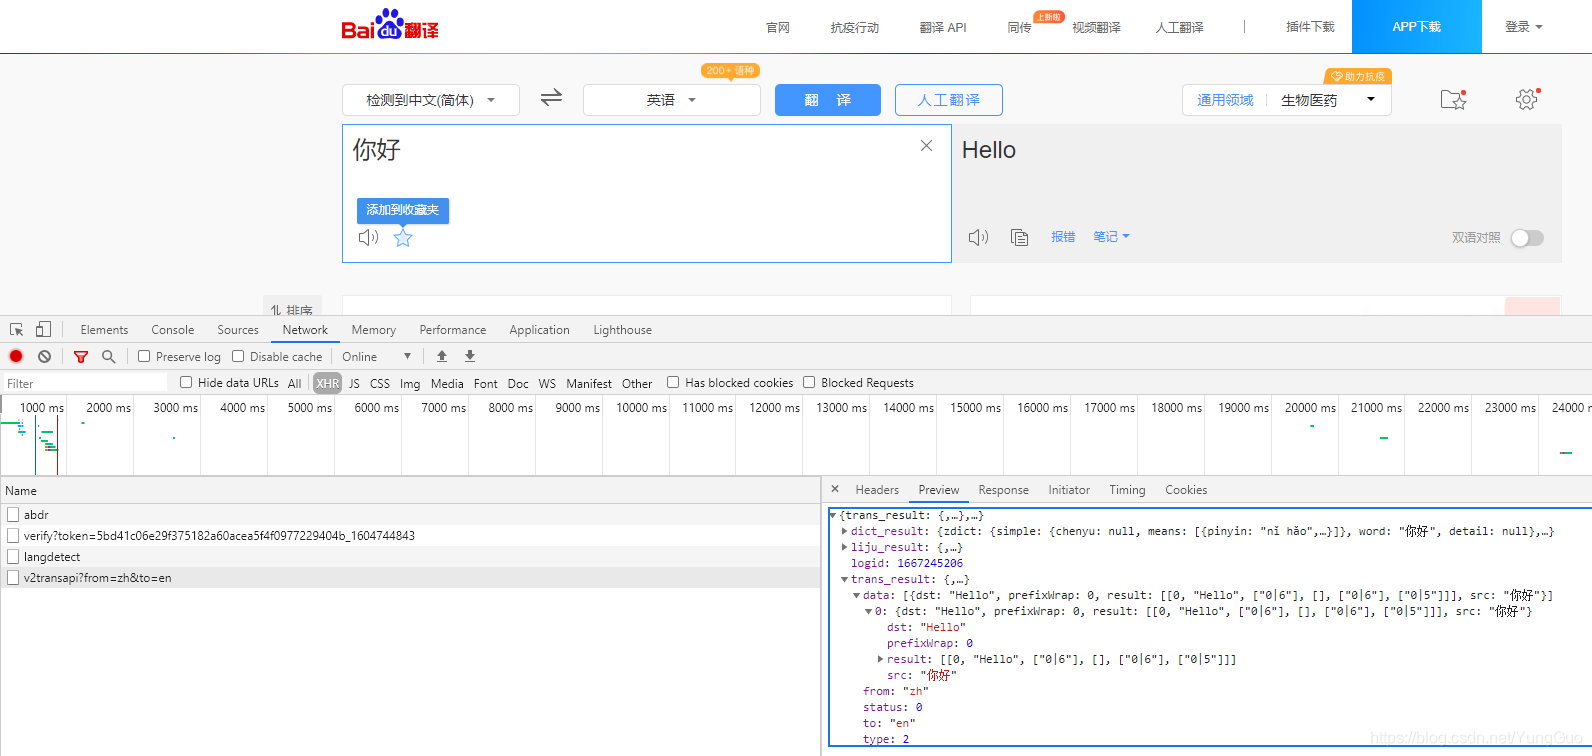This screenshot has width=1592, height=756.
Task: Select the JS request type filter
Action: pos(354,383)
